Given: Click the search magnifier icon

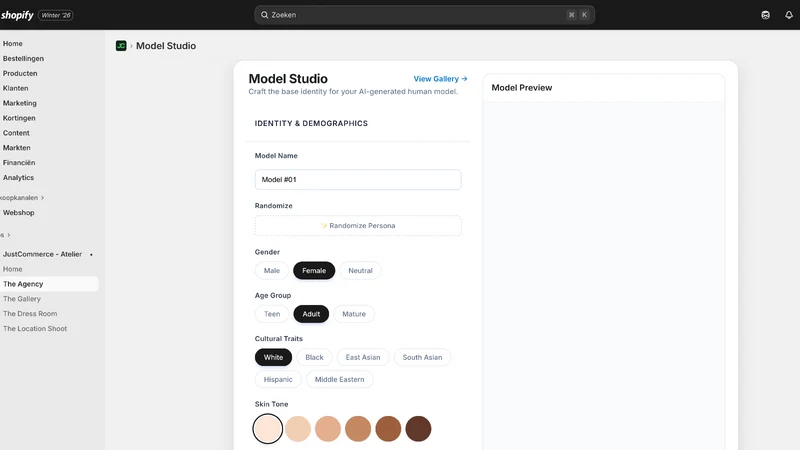Looking at the screenshot, I should point(264,15).
